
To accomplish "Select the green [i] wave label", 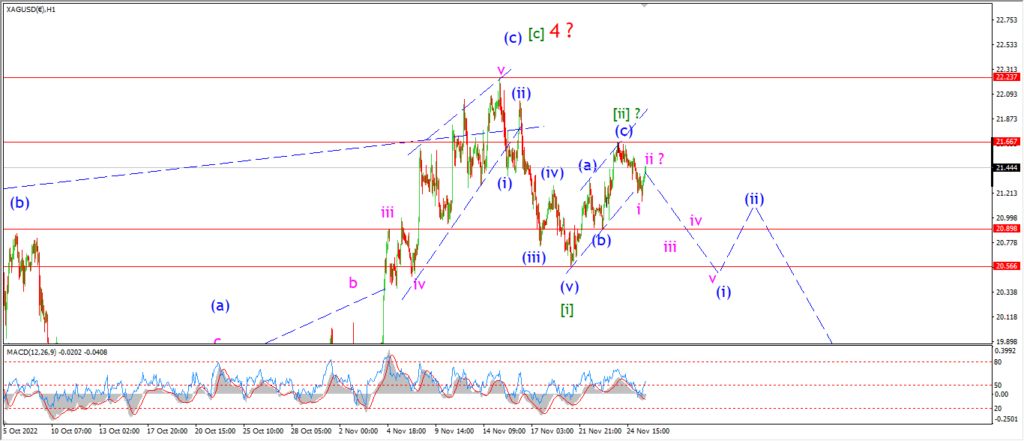I will point(568,309).
